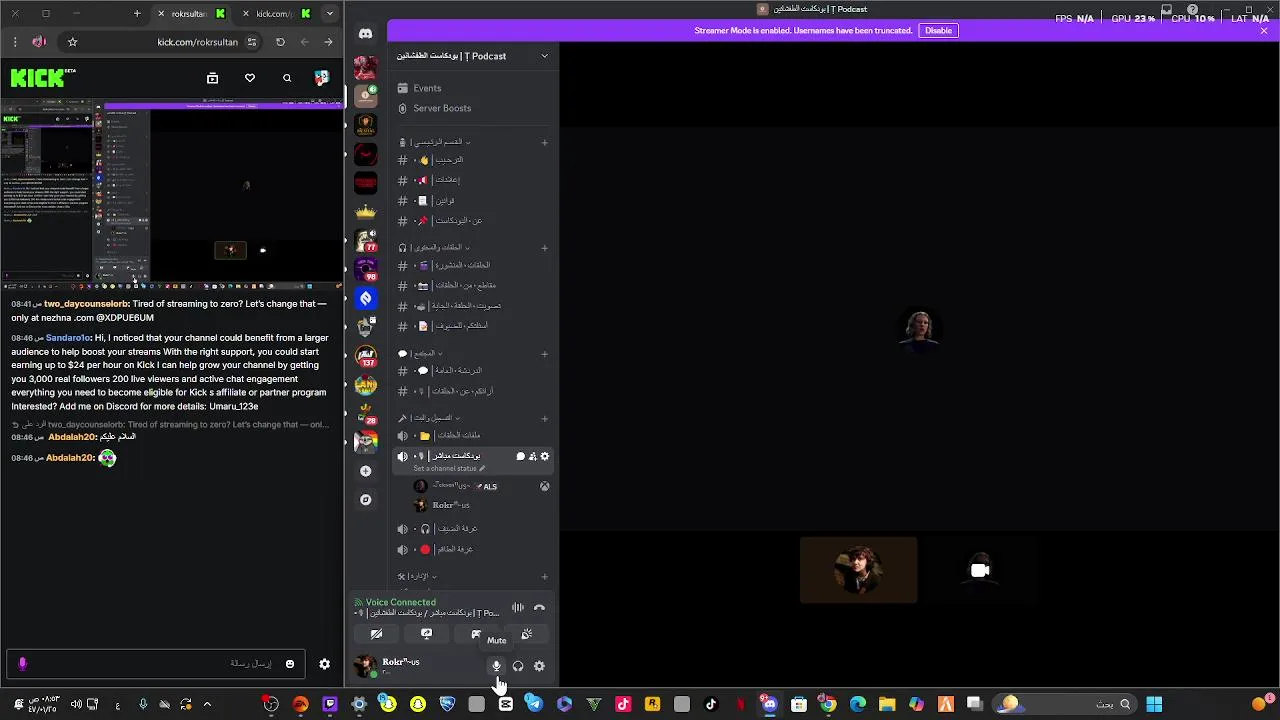The width and height of the screenshot is (1280, 720).
Task: Open the soundboard in voice panel
Action: 527,634
